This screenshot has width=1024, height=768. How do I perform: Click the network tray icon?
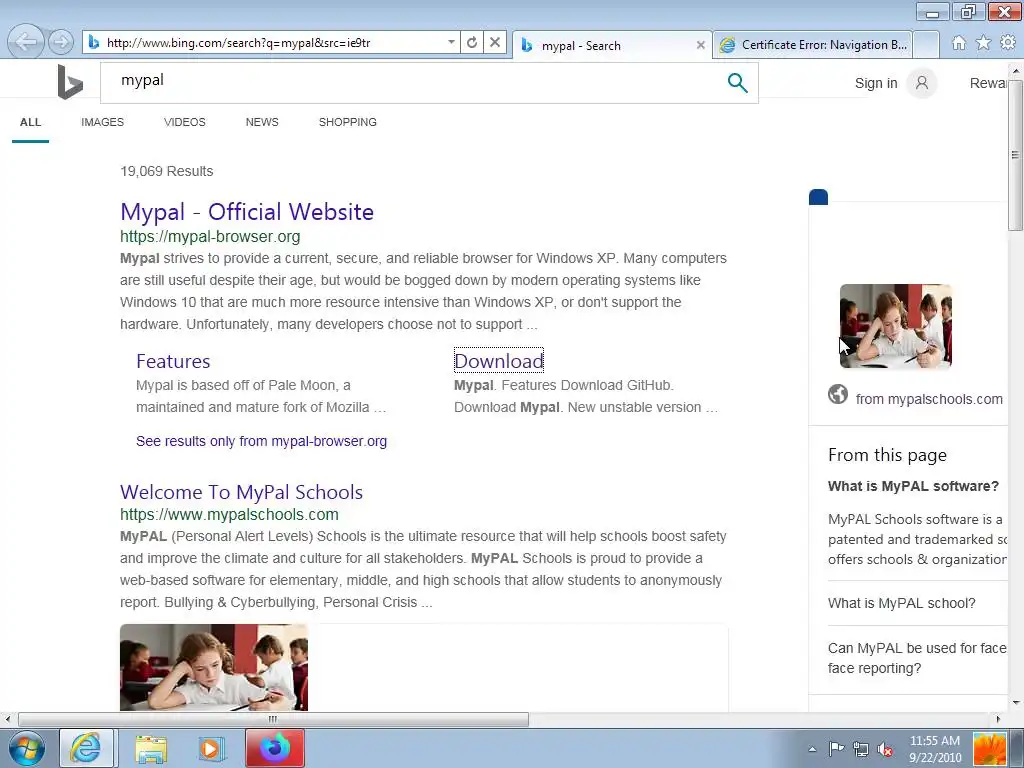[861, 749]
